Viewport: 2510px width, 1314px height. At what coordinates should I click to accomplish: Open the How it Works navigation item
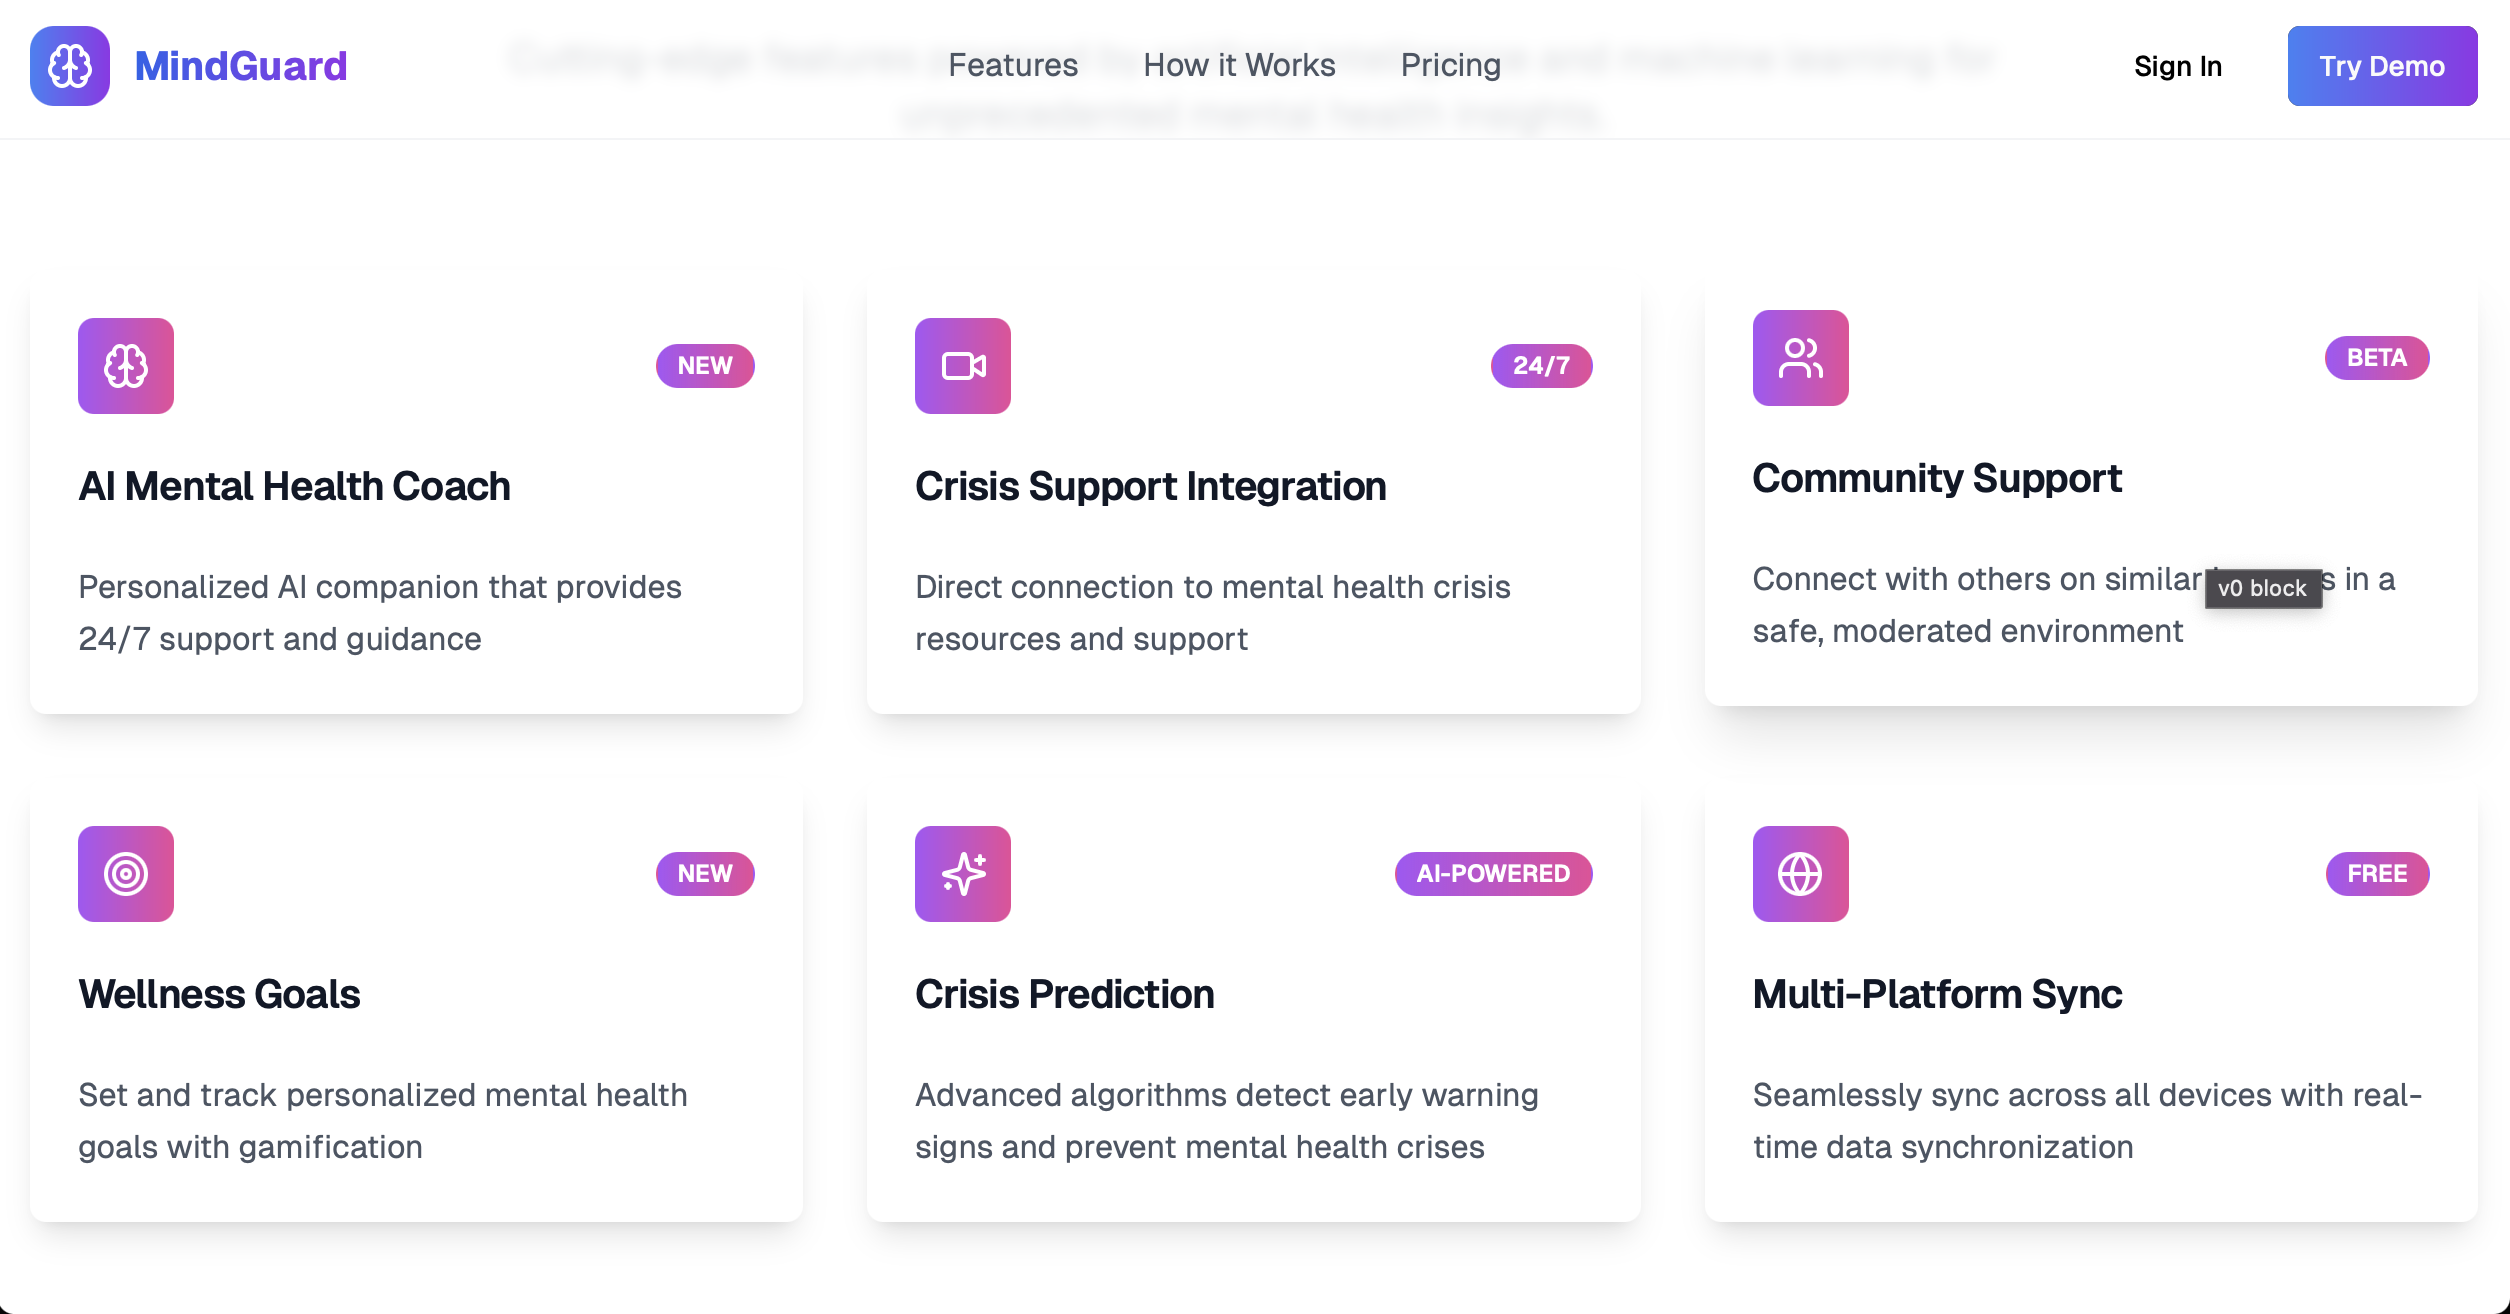(1240, 65)
